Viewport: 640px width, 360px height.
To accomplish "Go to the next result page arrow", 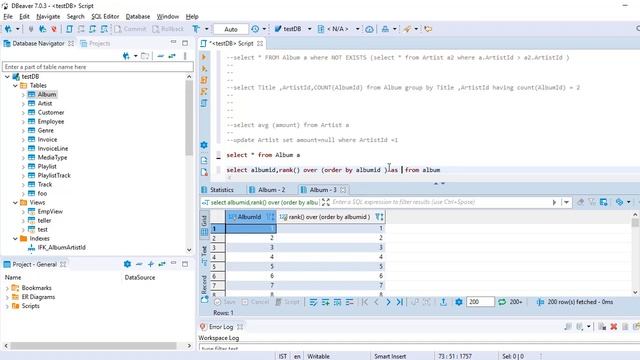I will 388,302.
